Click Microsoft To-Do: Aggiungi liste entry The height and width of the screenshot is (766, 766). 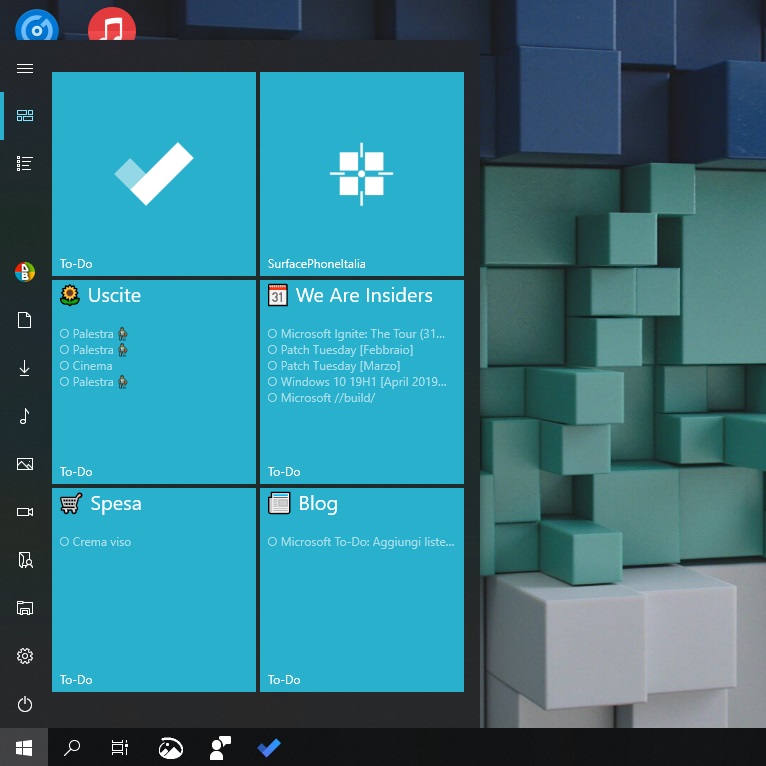coord(361,542)
